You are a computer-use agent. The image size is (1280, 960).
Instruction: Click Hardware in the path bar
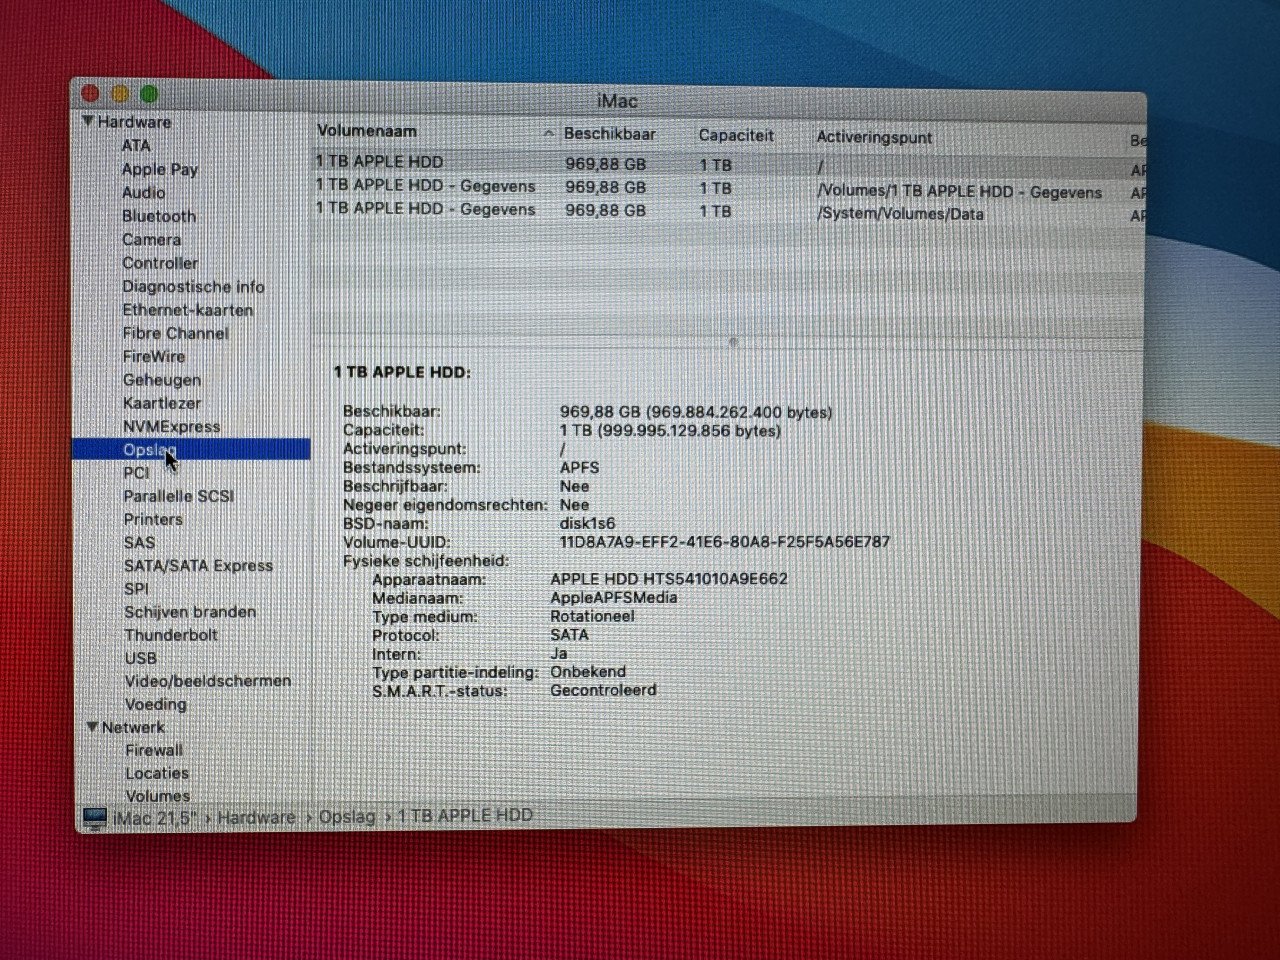tap(257, 817)
